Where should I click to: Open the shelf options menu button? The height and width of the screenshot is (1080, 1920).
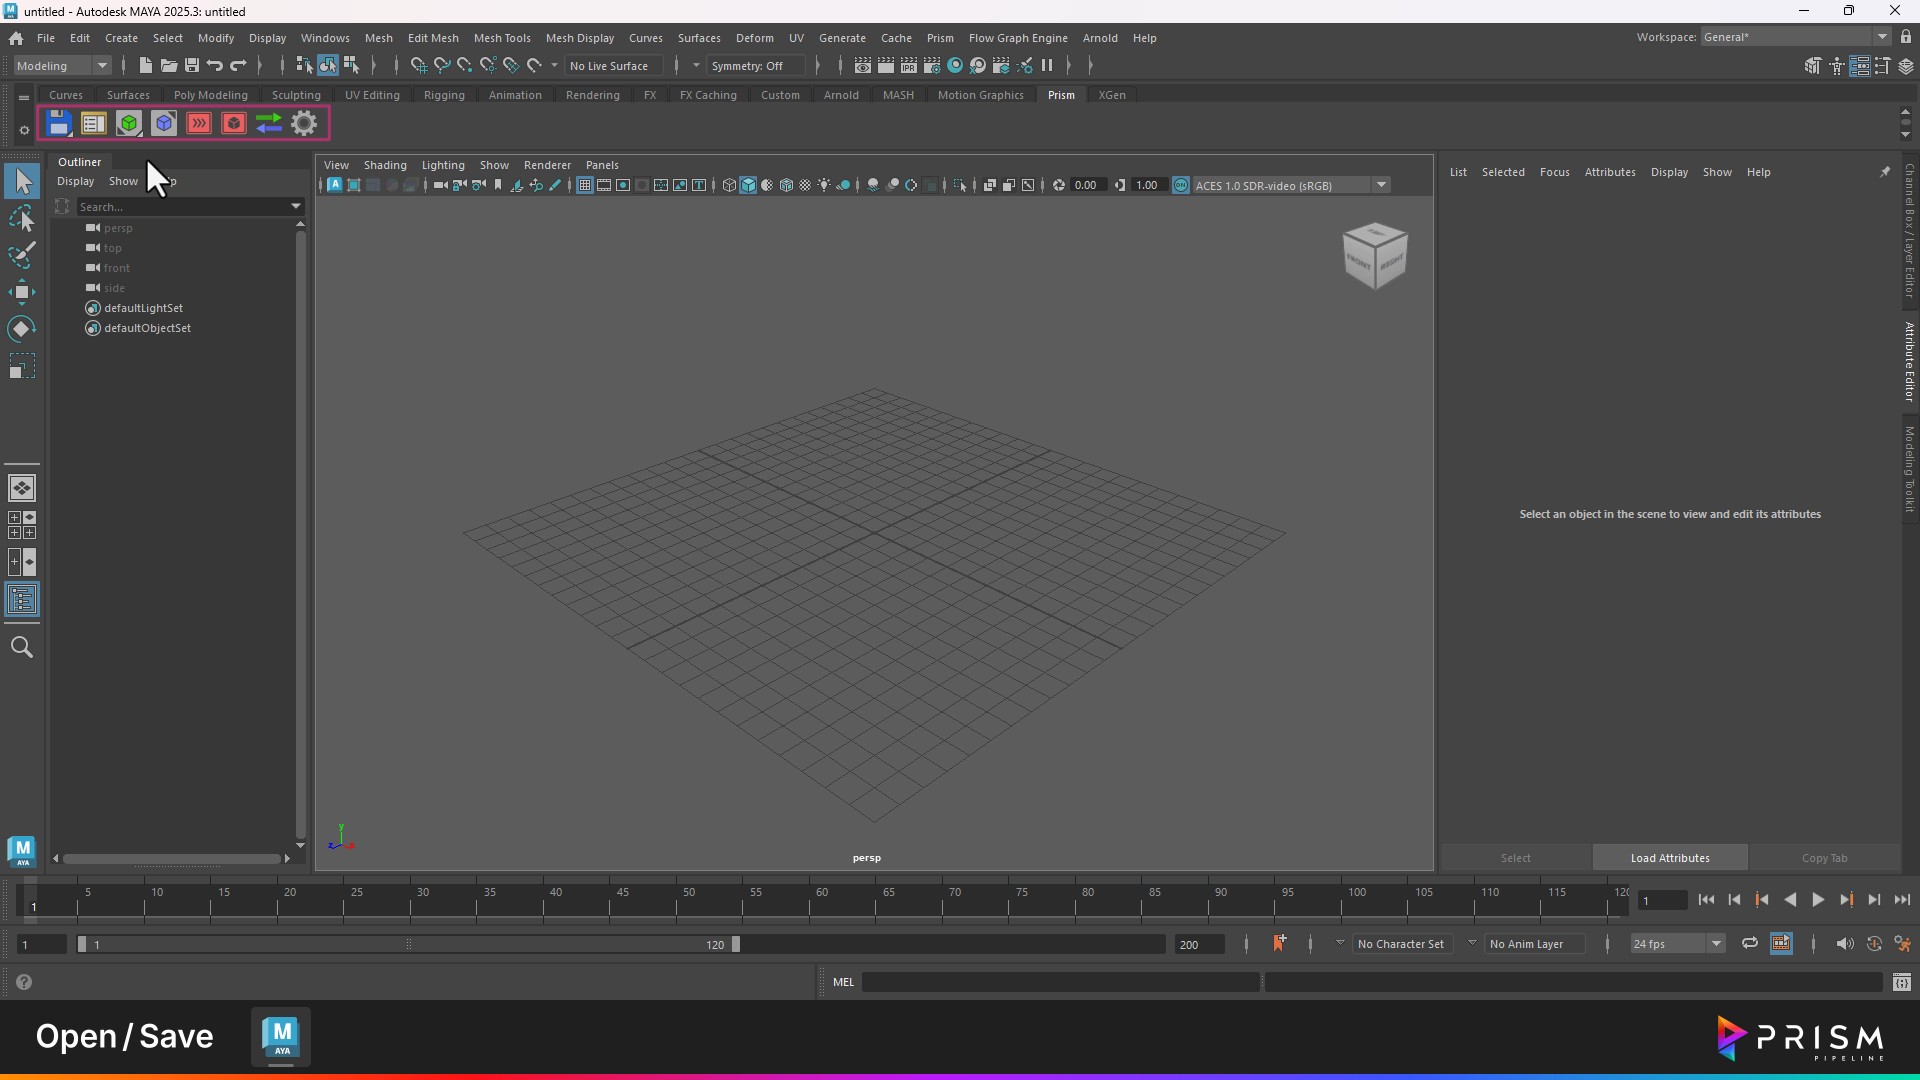(24, 130)
